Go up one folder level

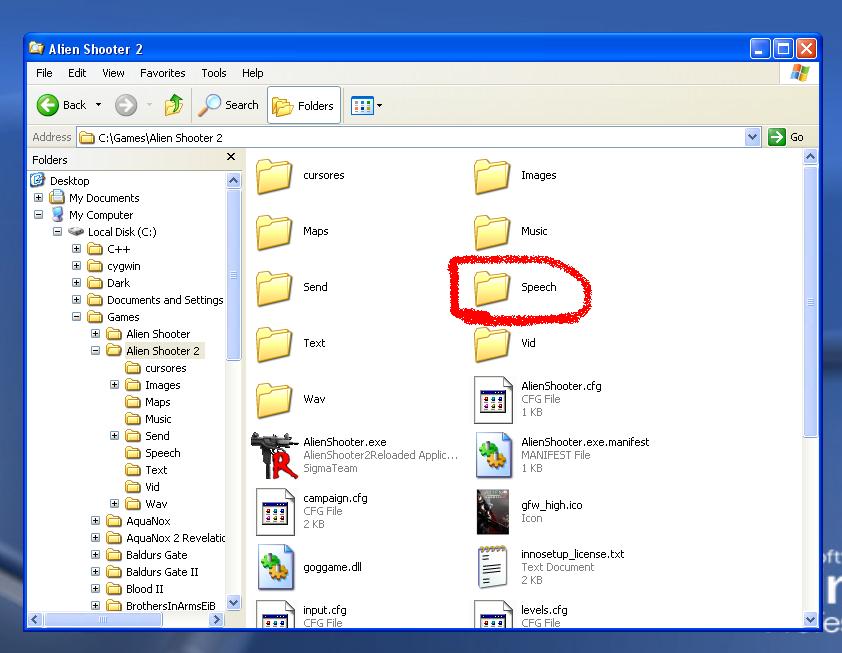click(174, 105)
